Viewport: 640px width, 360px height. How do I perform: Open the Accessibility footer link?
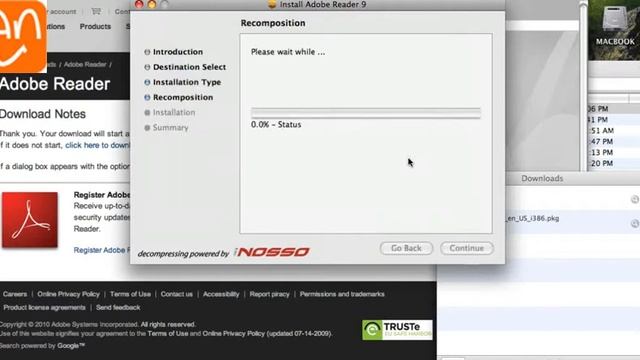pos(221,294)
